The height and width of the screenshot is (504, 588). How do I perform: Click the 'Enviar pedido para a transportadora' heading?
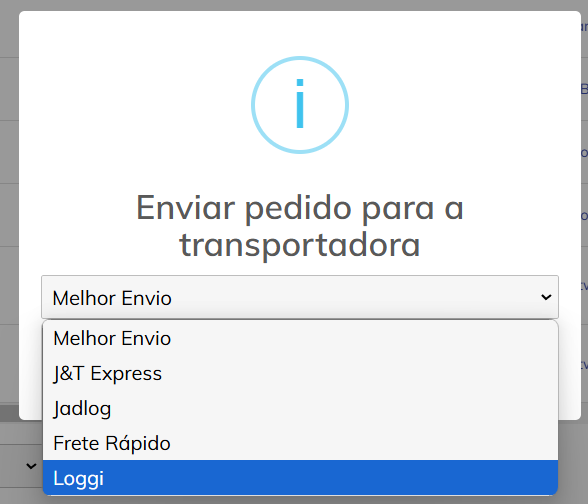300,226
